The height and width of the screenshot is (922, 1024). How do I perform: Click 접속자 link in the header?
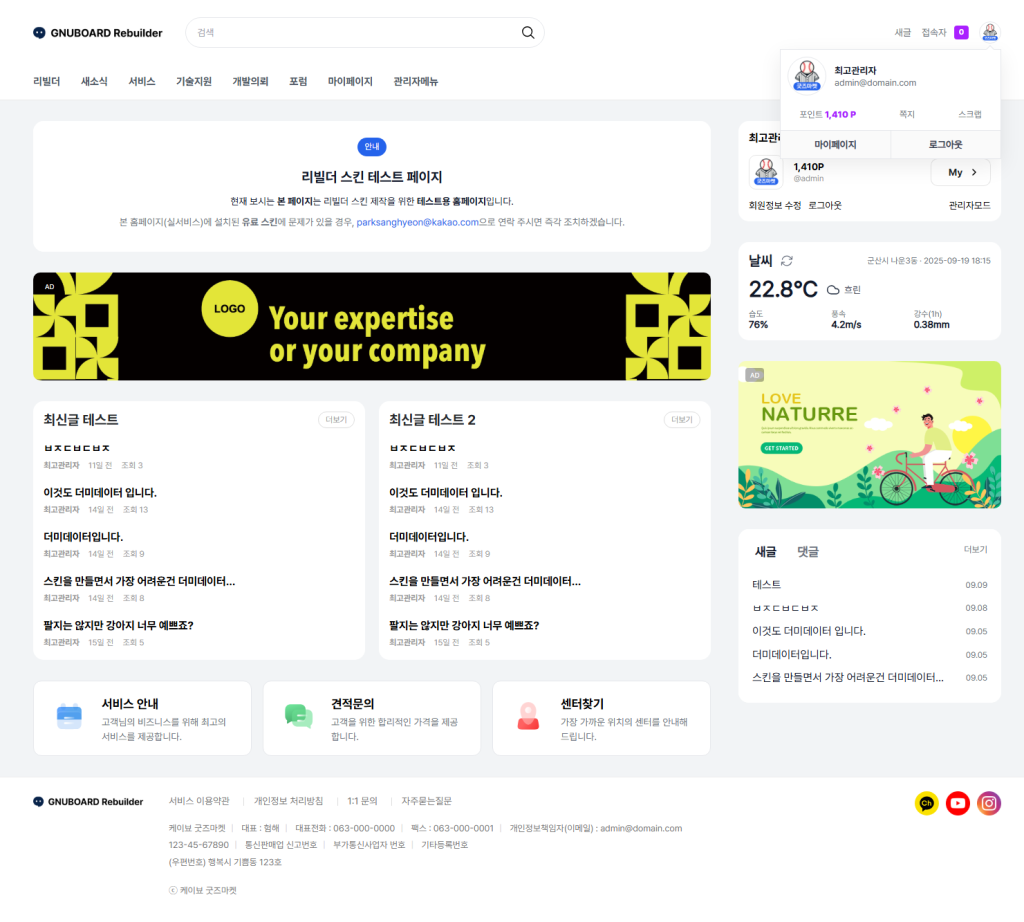933,33
